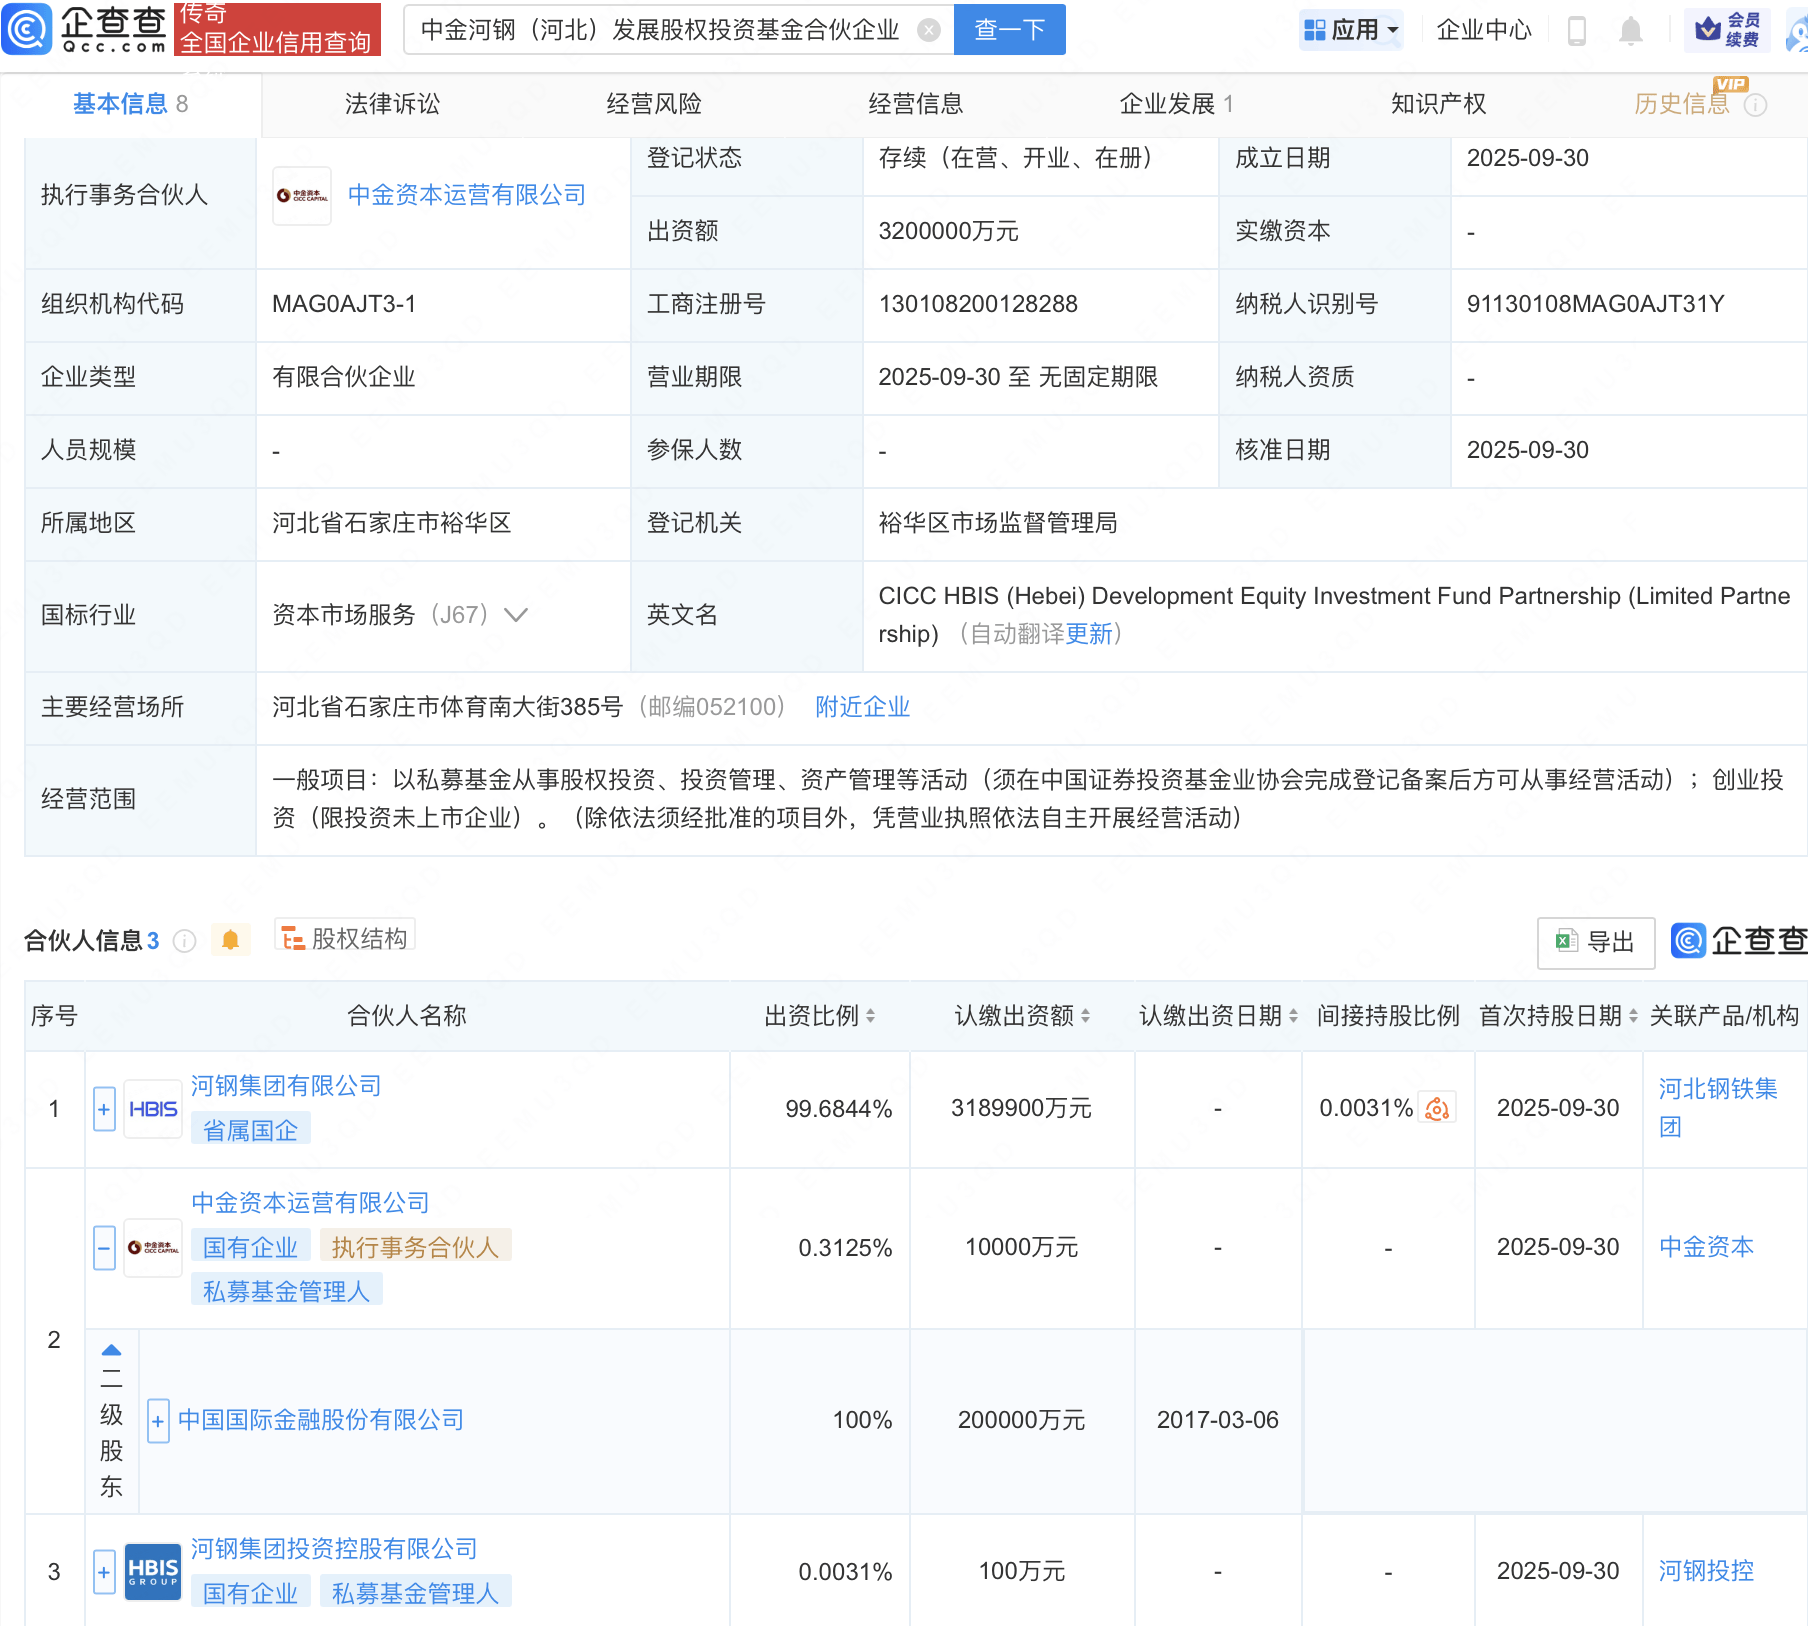Click the 查一下 search button
Viewport: 1808px width, 1626px height.
1009,30
